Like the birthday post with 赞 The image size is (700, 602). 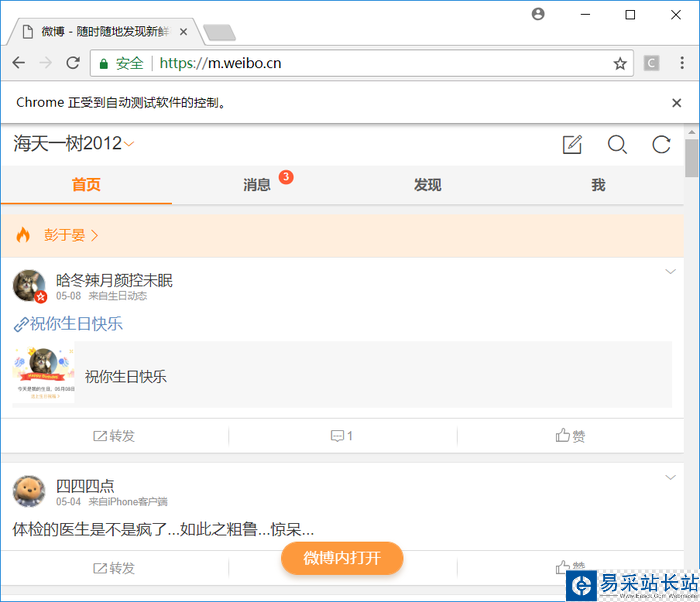570,435
